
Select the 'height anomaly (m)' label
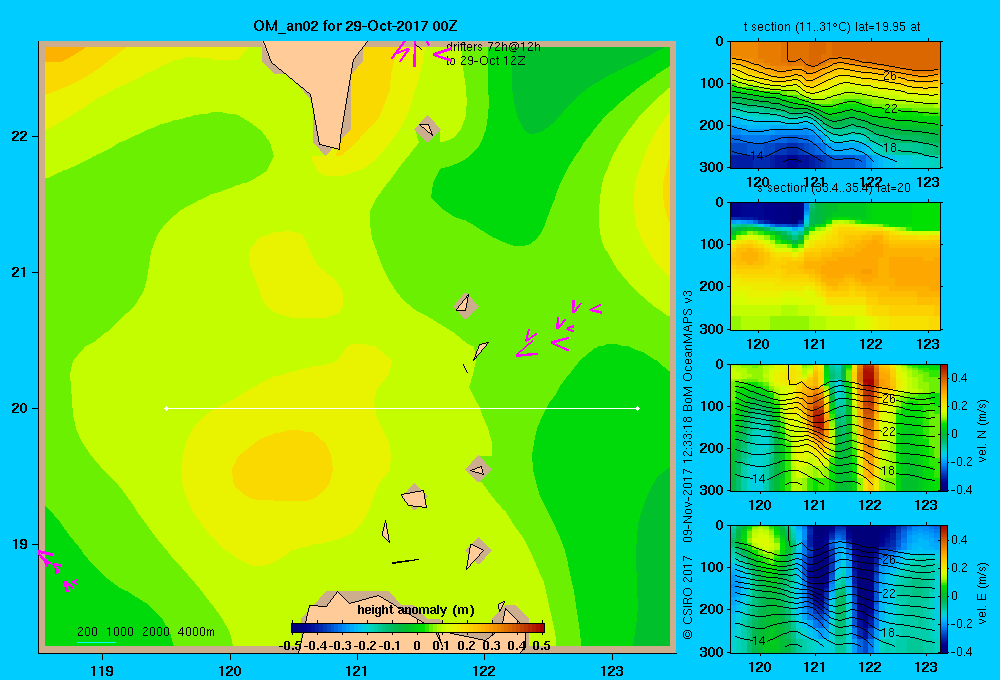click(416, 610)
